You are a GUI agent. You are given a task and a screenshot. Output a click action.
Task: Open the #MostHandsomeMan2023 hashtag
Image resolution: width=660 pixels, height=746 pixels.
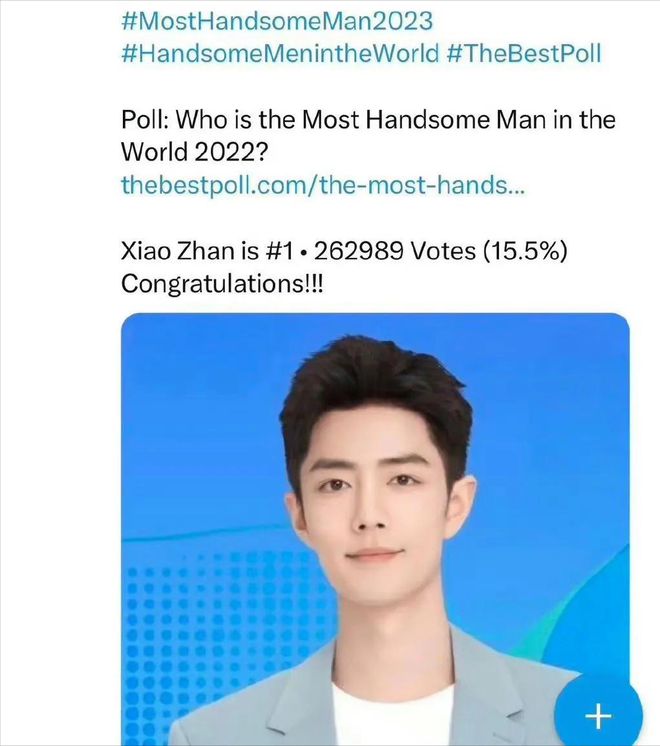[277, 21]
